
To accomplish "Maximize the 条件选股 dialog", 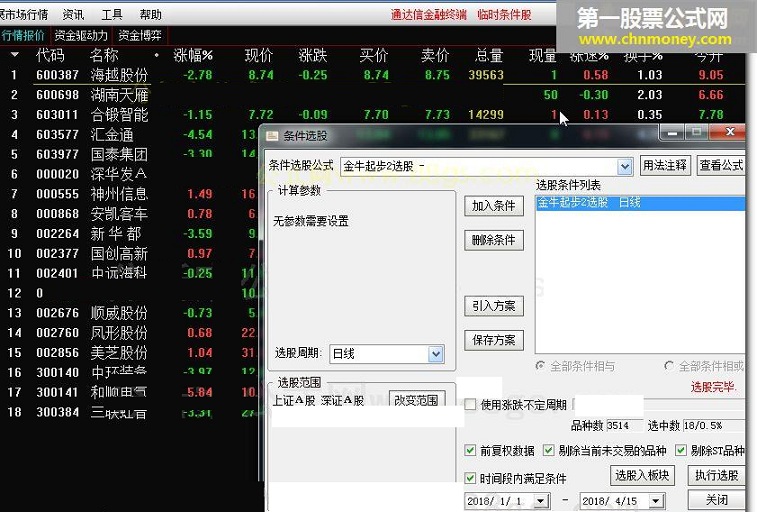I will pos(696,132).
